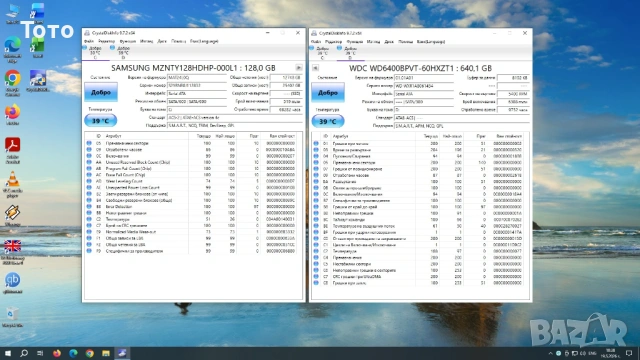Screen dimensions: 640x360
Task: Click 39 °C temperature button in Samsung window
Action: pyautogui.click(x=100, y=121)
